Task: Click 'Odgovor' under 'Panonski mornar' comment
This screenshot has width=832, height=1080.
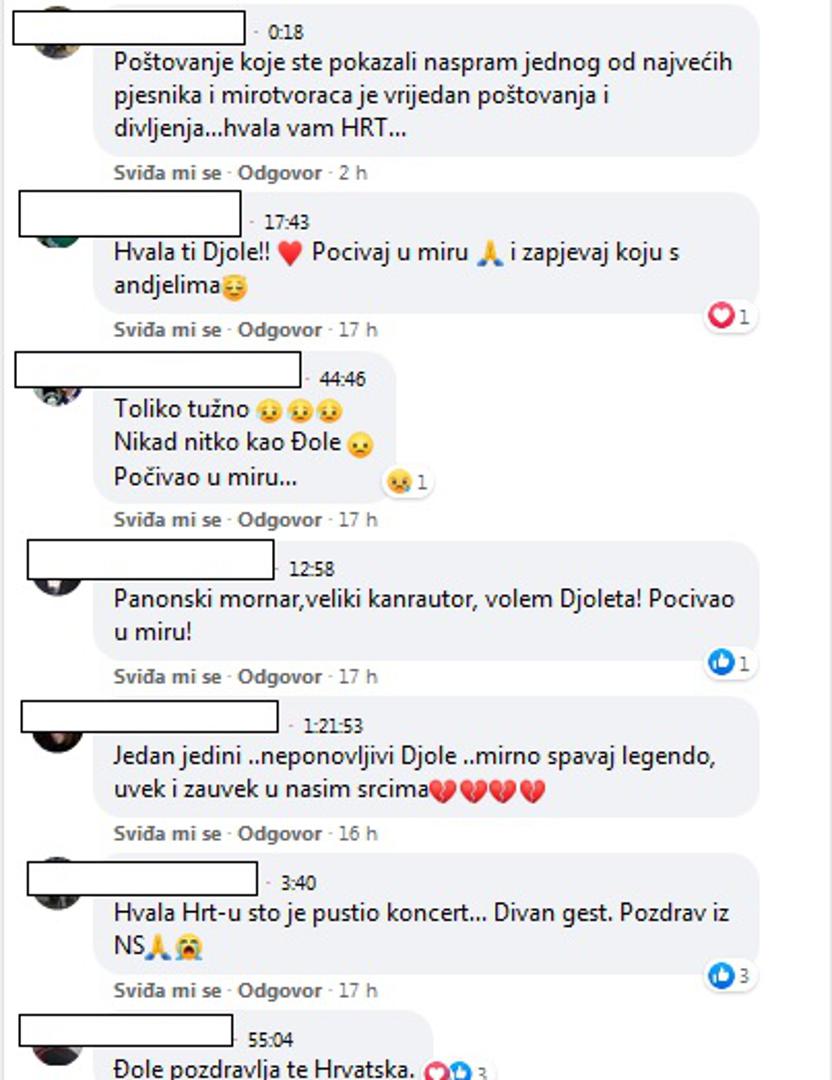Action: [x=280, y=676]
